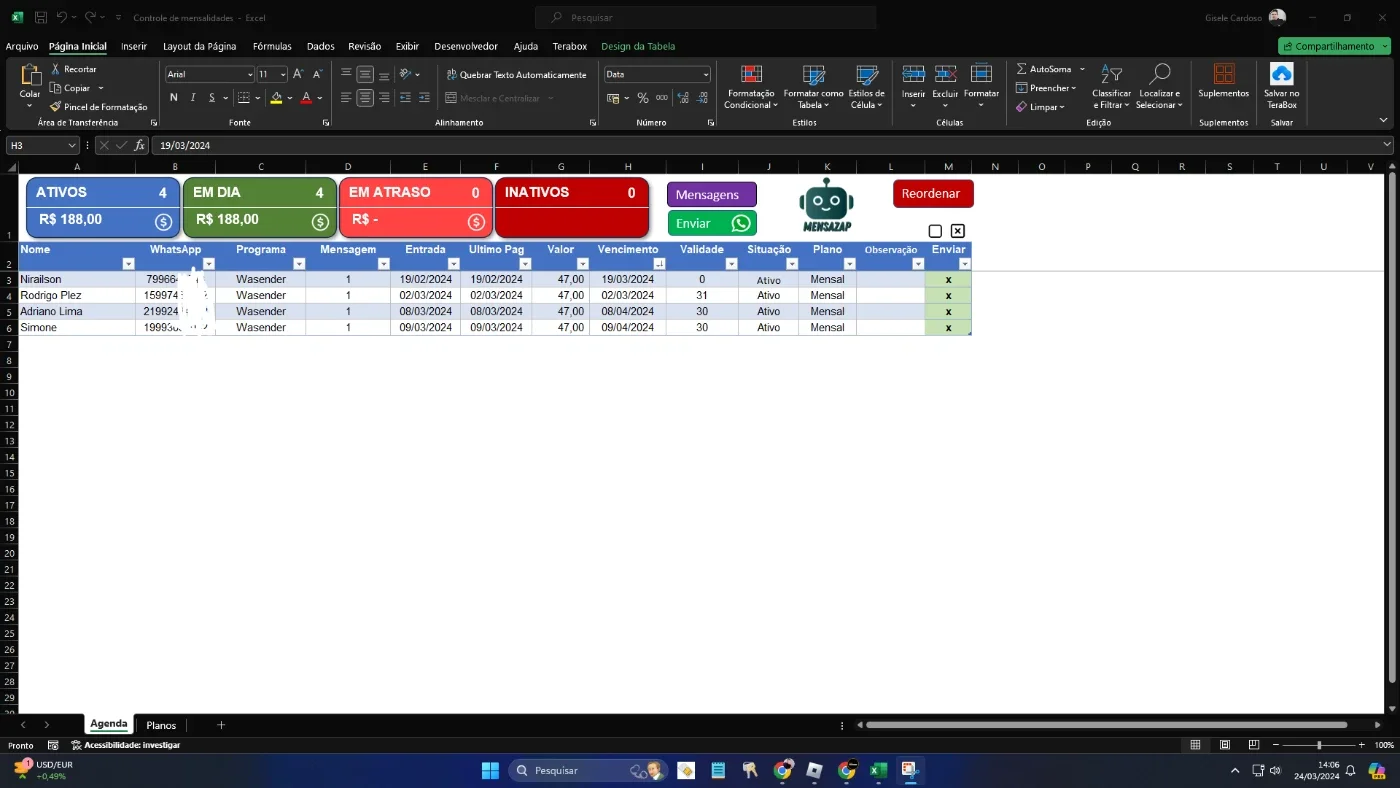Image resolution: width=1400 pixels, height=788 pixels.
Task: Switch to the Planos sheet tab
Action: pyautogui.click(x=161, y=725)
